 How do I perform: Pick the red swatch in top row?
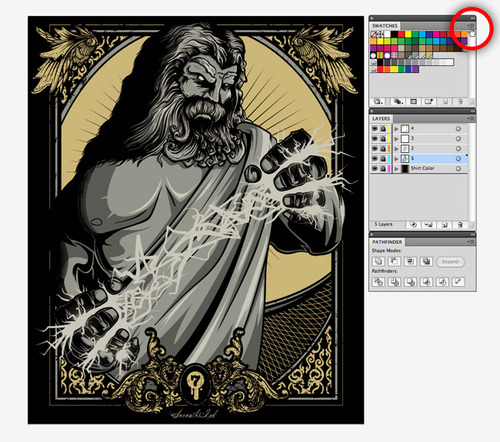[x=401, y=34]
